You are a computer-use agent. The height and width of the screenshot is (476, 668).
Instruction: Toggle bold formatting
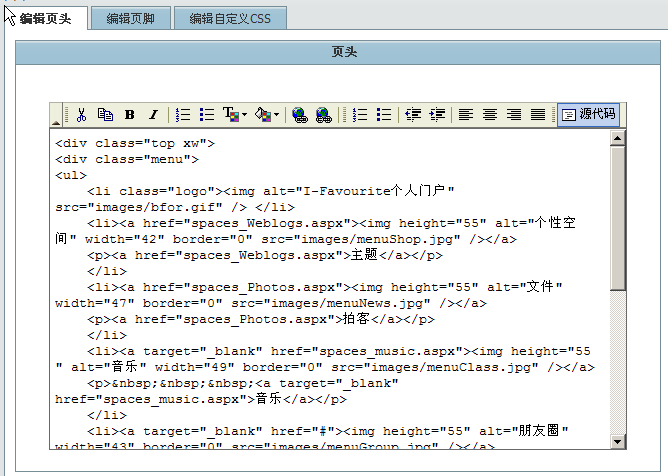(129, 115)
